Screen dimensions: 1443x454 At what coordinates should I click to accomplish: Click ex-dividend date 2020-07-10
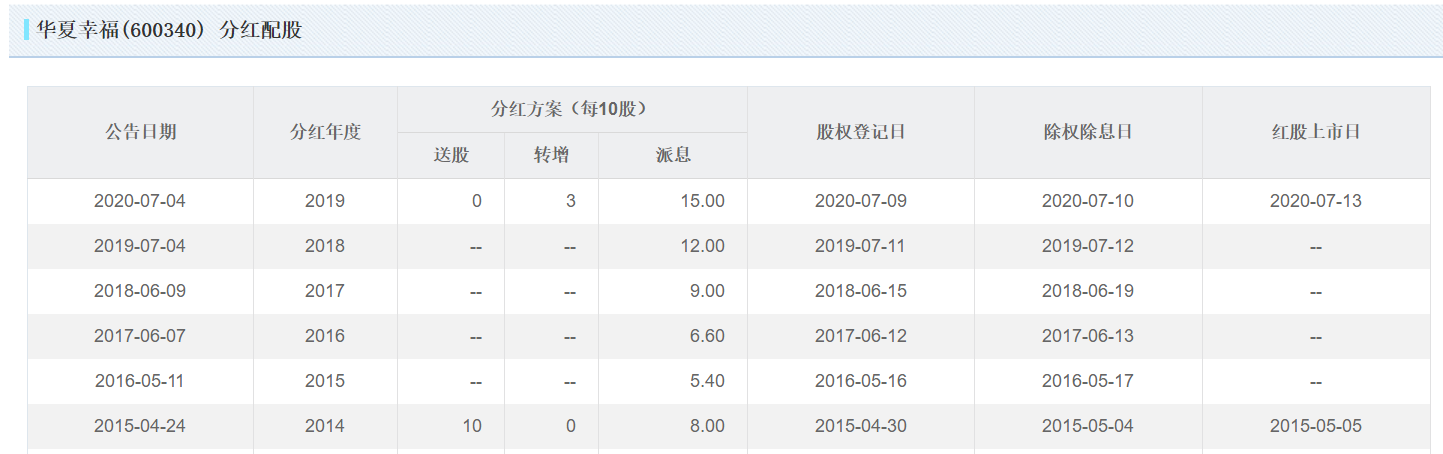tap(1088, 201)
